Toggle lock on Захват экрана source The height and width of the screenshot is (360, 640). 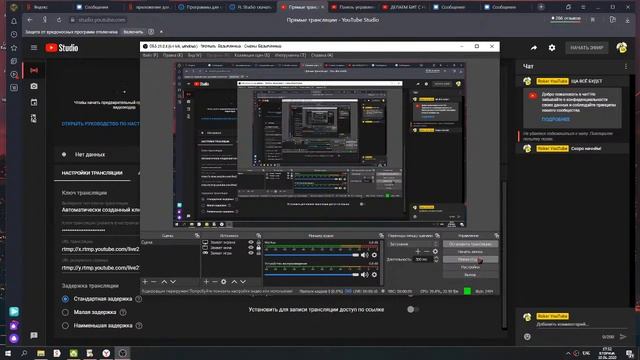(x=258, y=242)
